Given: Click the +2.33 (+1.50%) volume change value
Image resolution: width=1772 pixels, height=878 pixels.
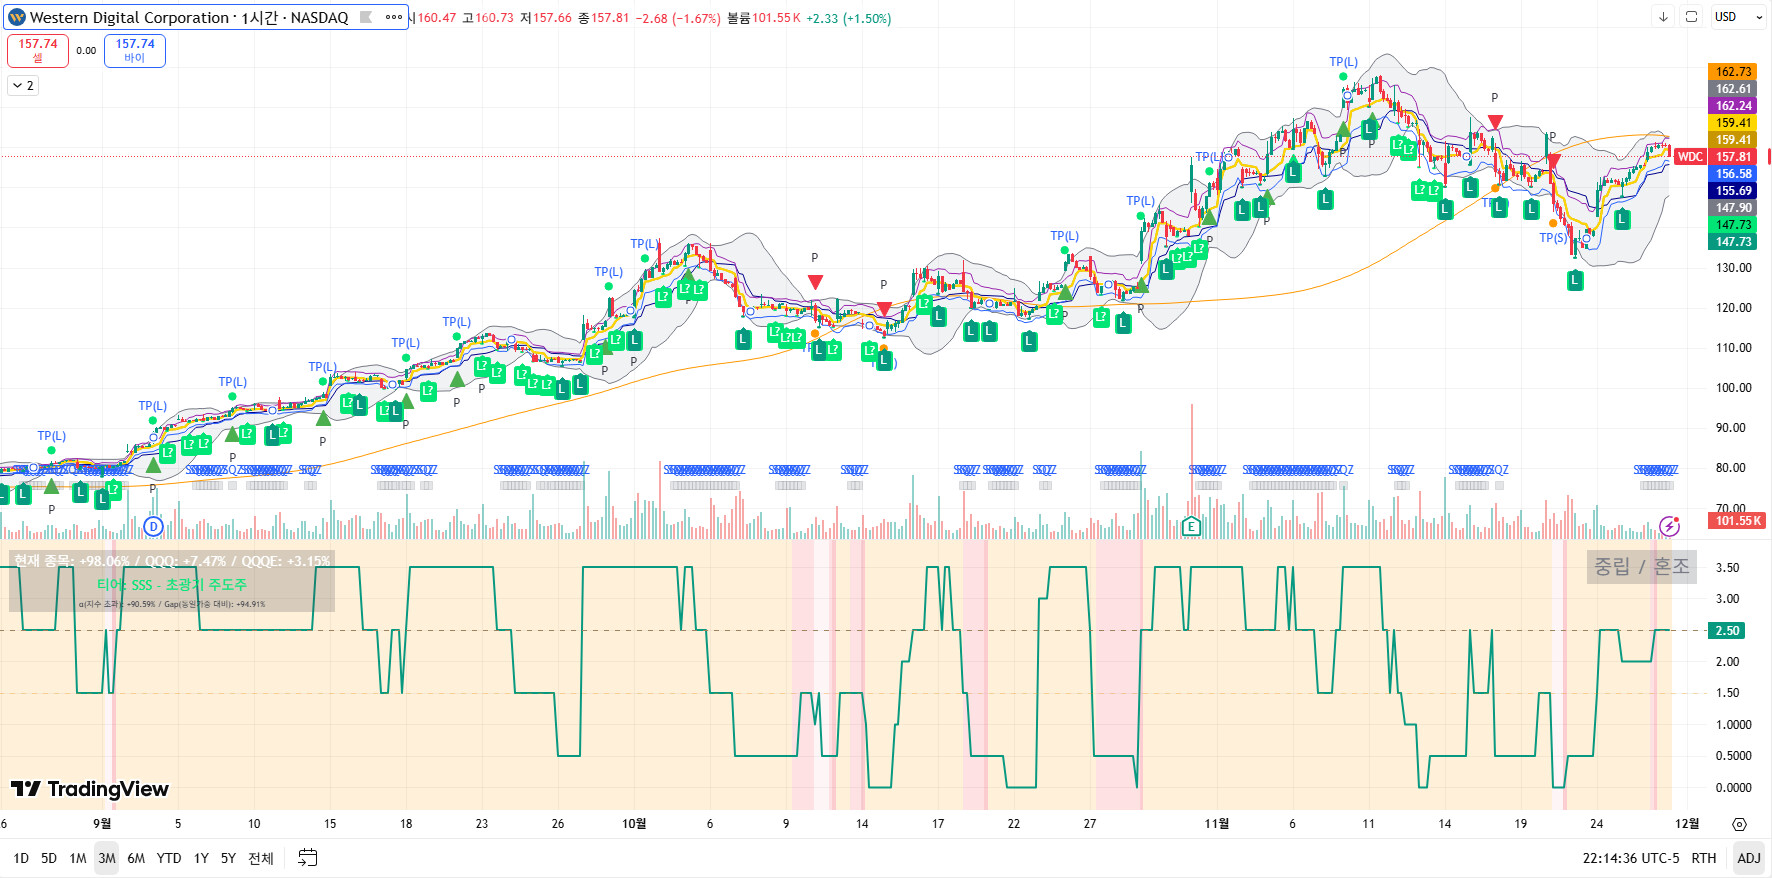Looking at the screenshot, I should click(848, 18).
